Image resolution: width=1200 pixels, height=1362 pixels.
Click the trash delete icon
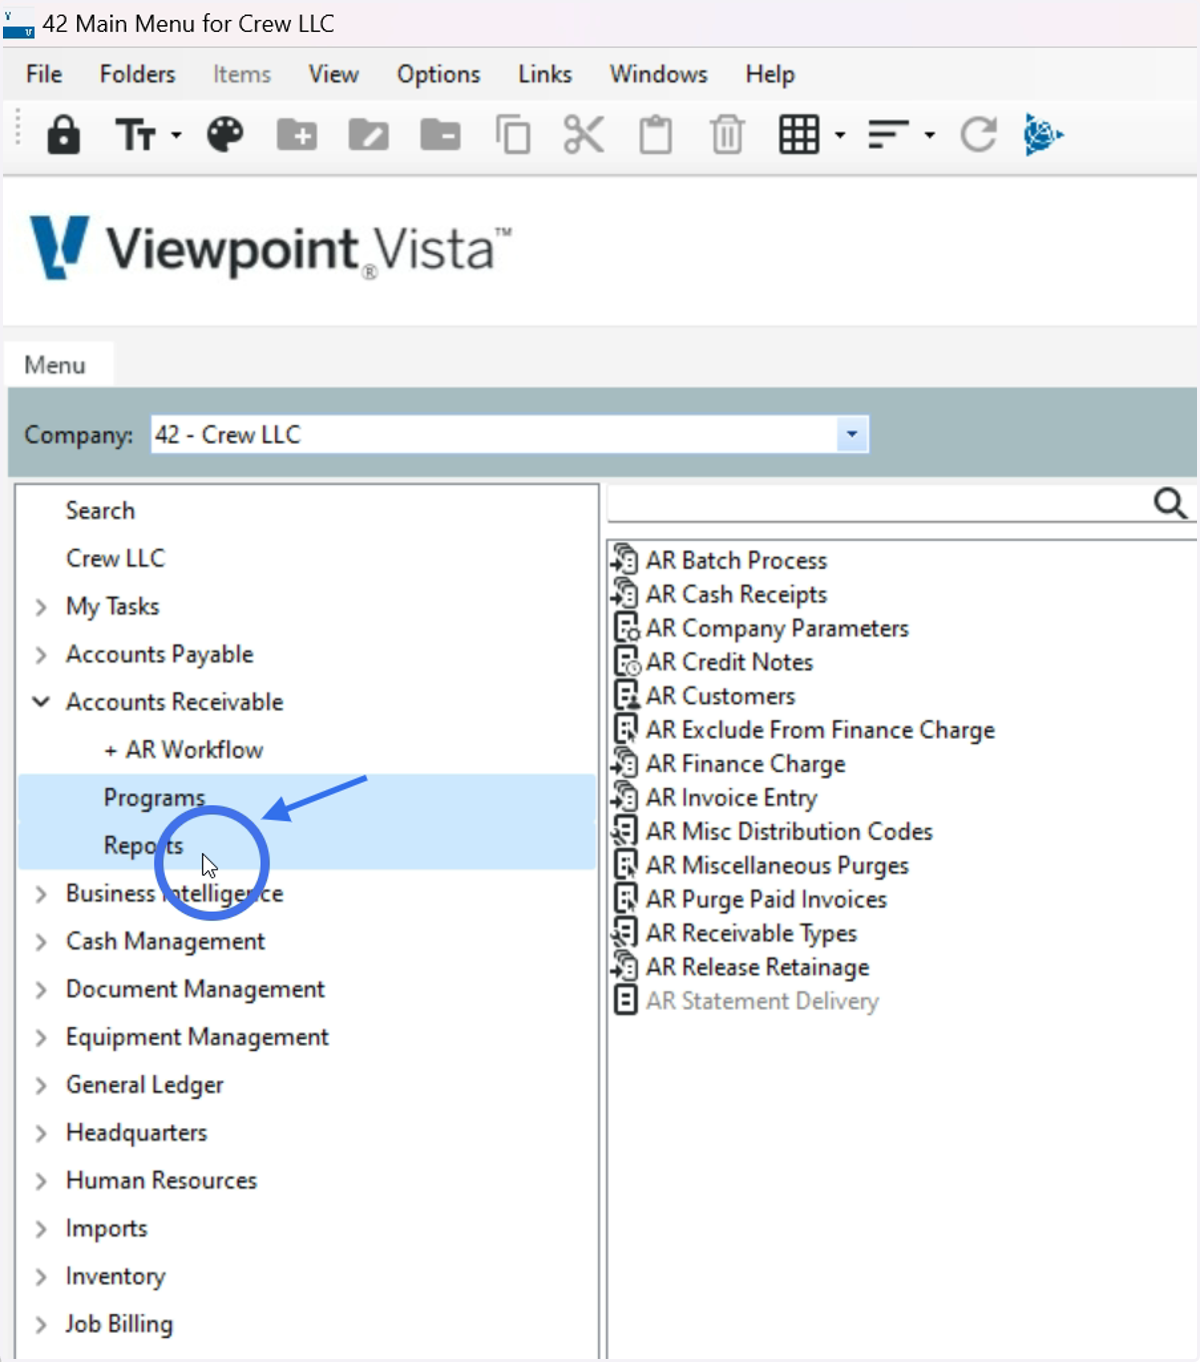(727, 134)
